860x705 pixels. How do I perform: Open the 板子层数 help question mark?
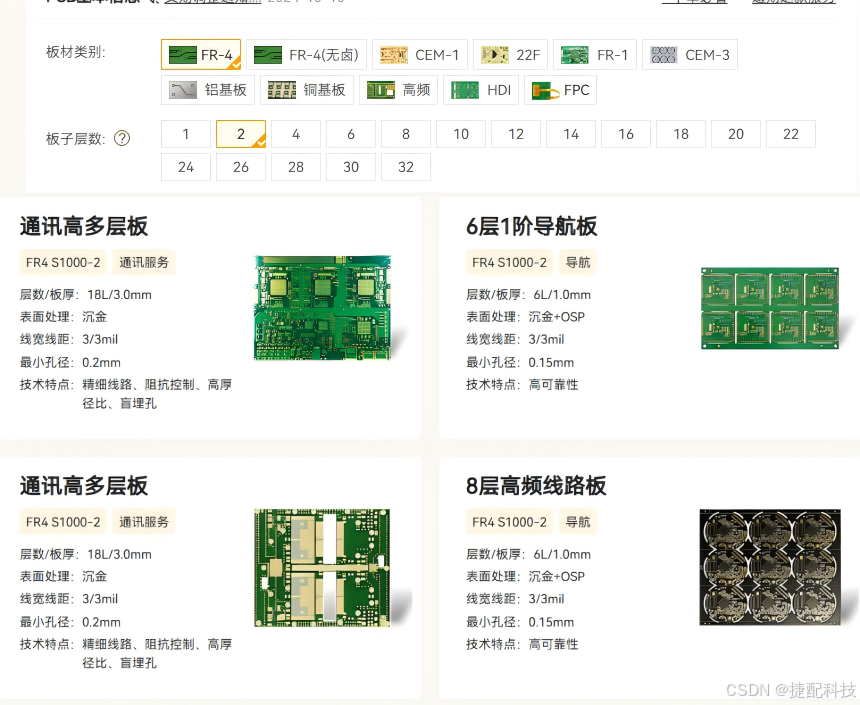tap(122, 138)
